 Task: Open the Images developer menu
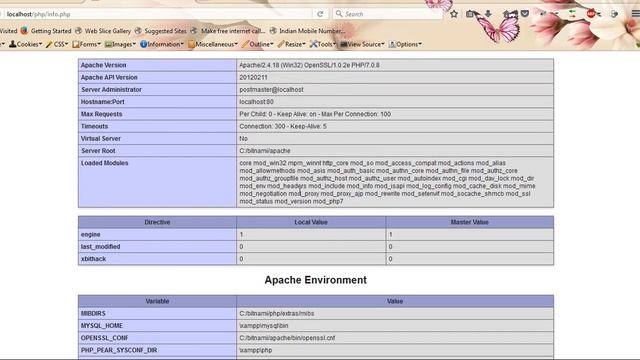pyautogui.click(x=120, y=44)
